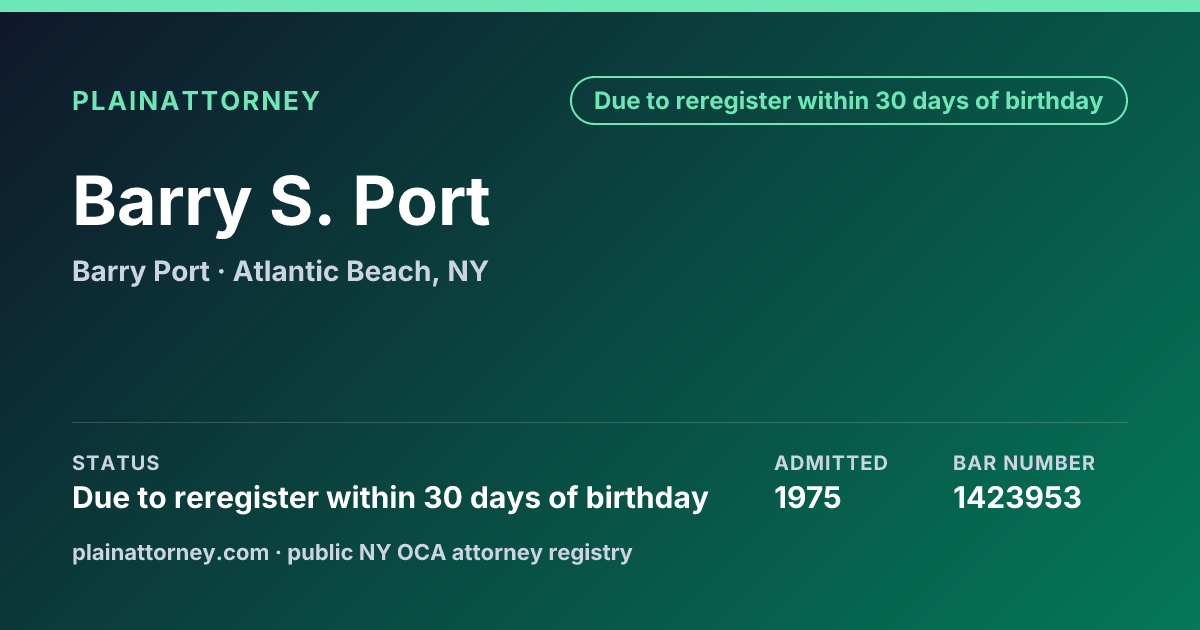Select the reregister status pill badge at top

[849, 101]
